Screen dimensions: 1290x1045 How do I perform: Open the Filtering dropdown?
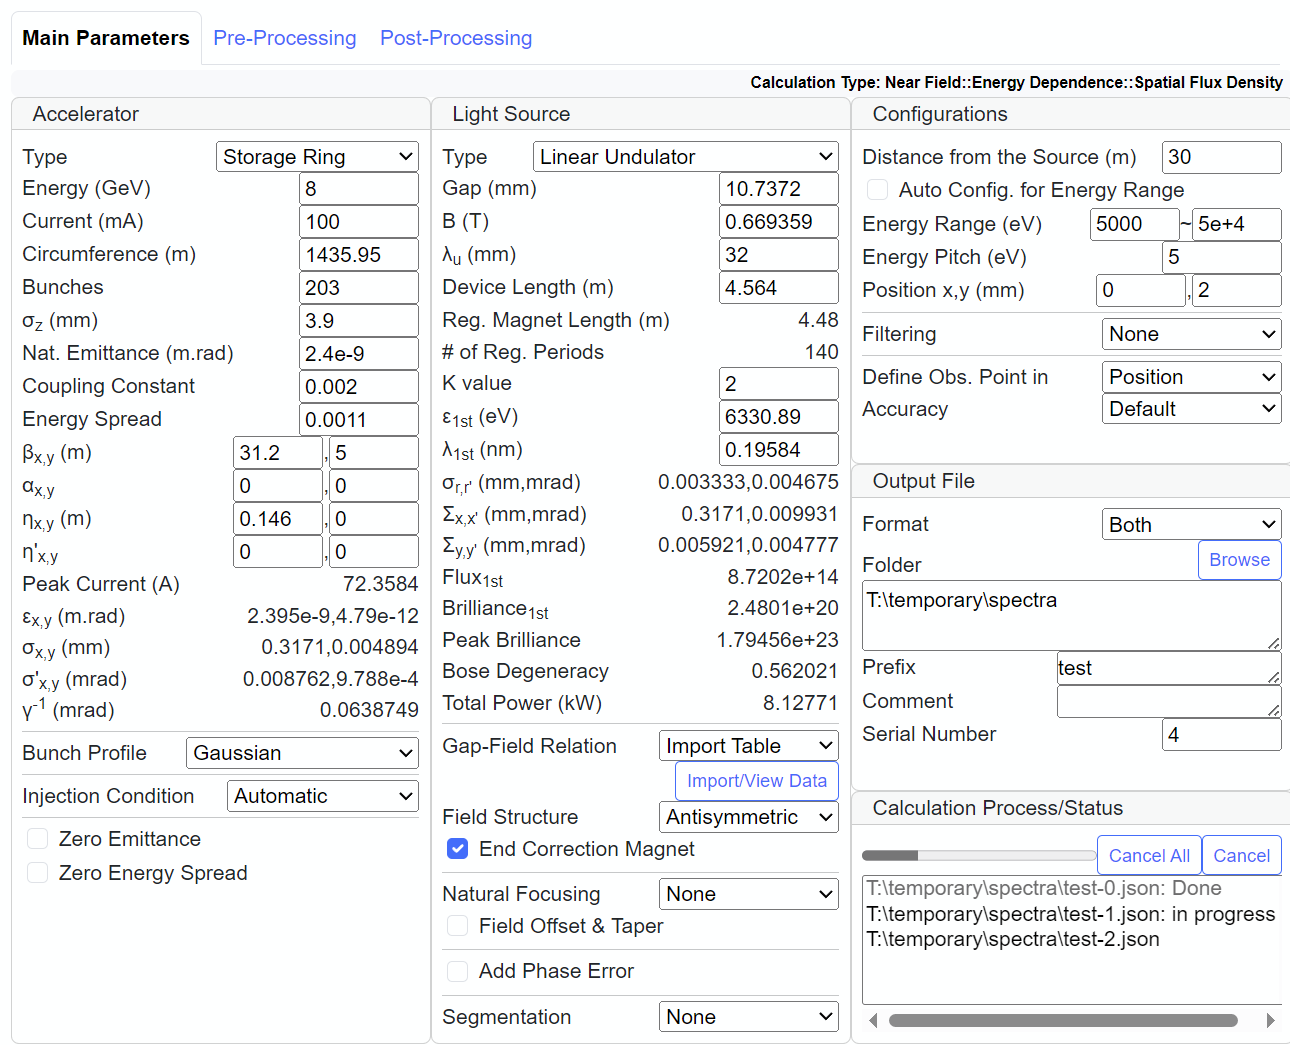click(x=1191, y=334)
